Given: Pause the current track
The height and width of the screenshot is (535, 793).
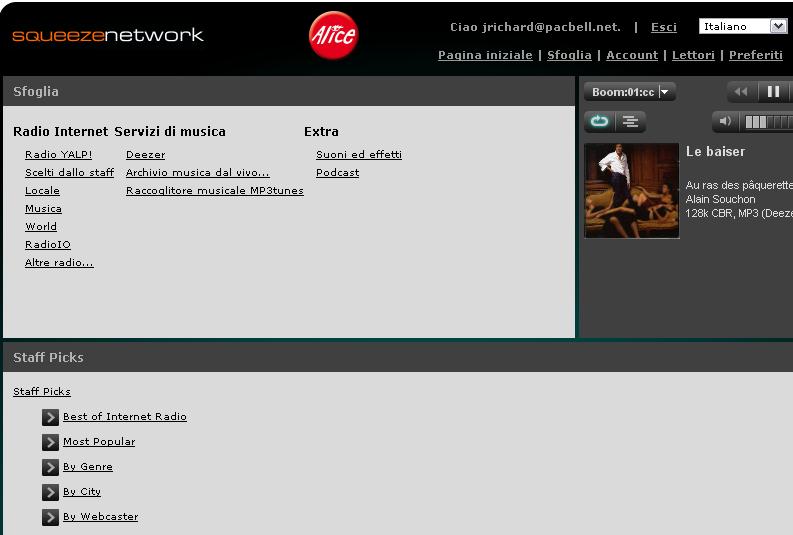Looking at the screenshot, I should click(773, 92).
